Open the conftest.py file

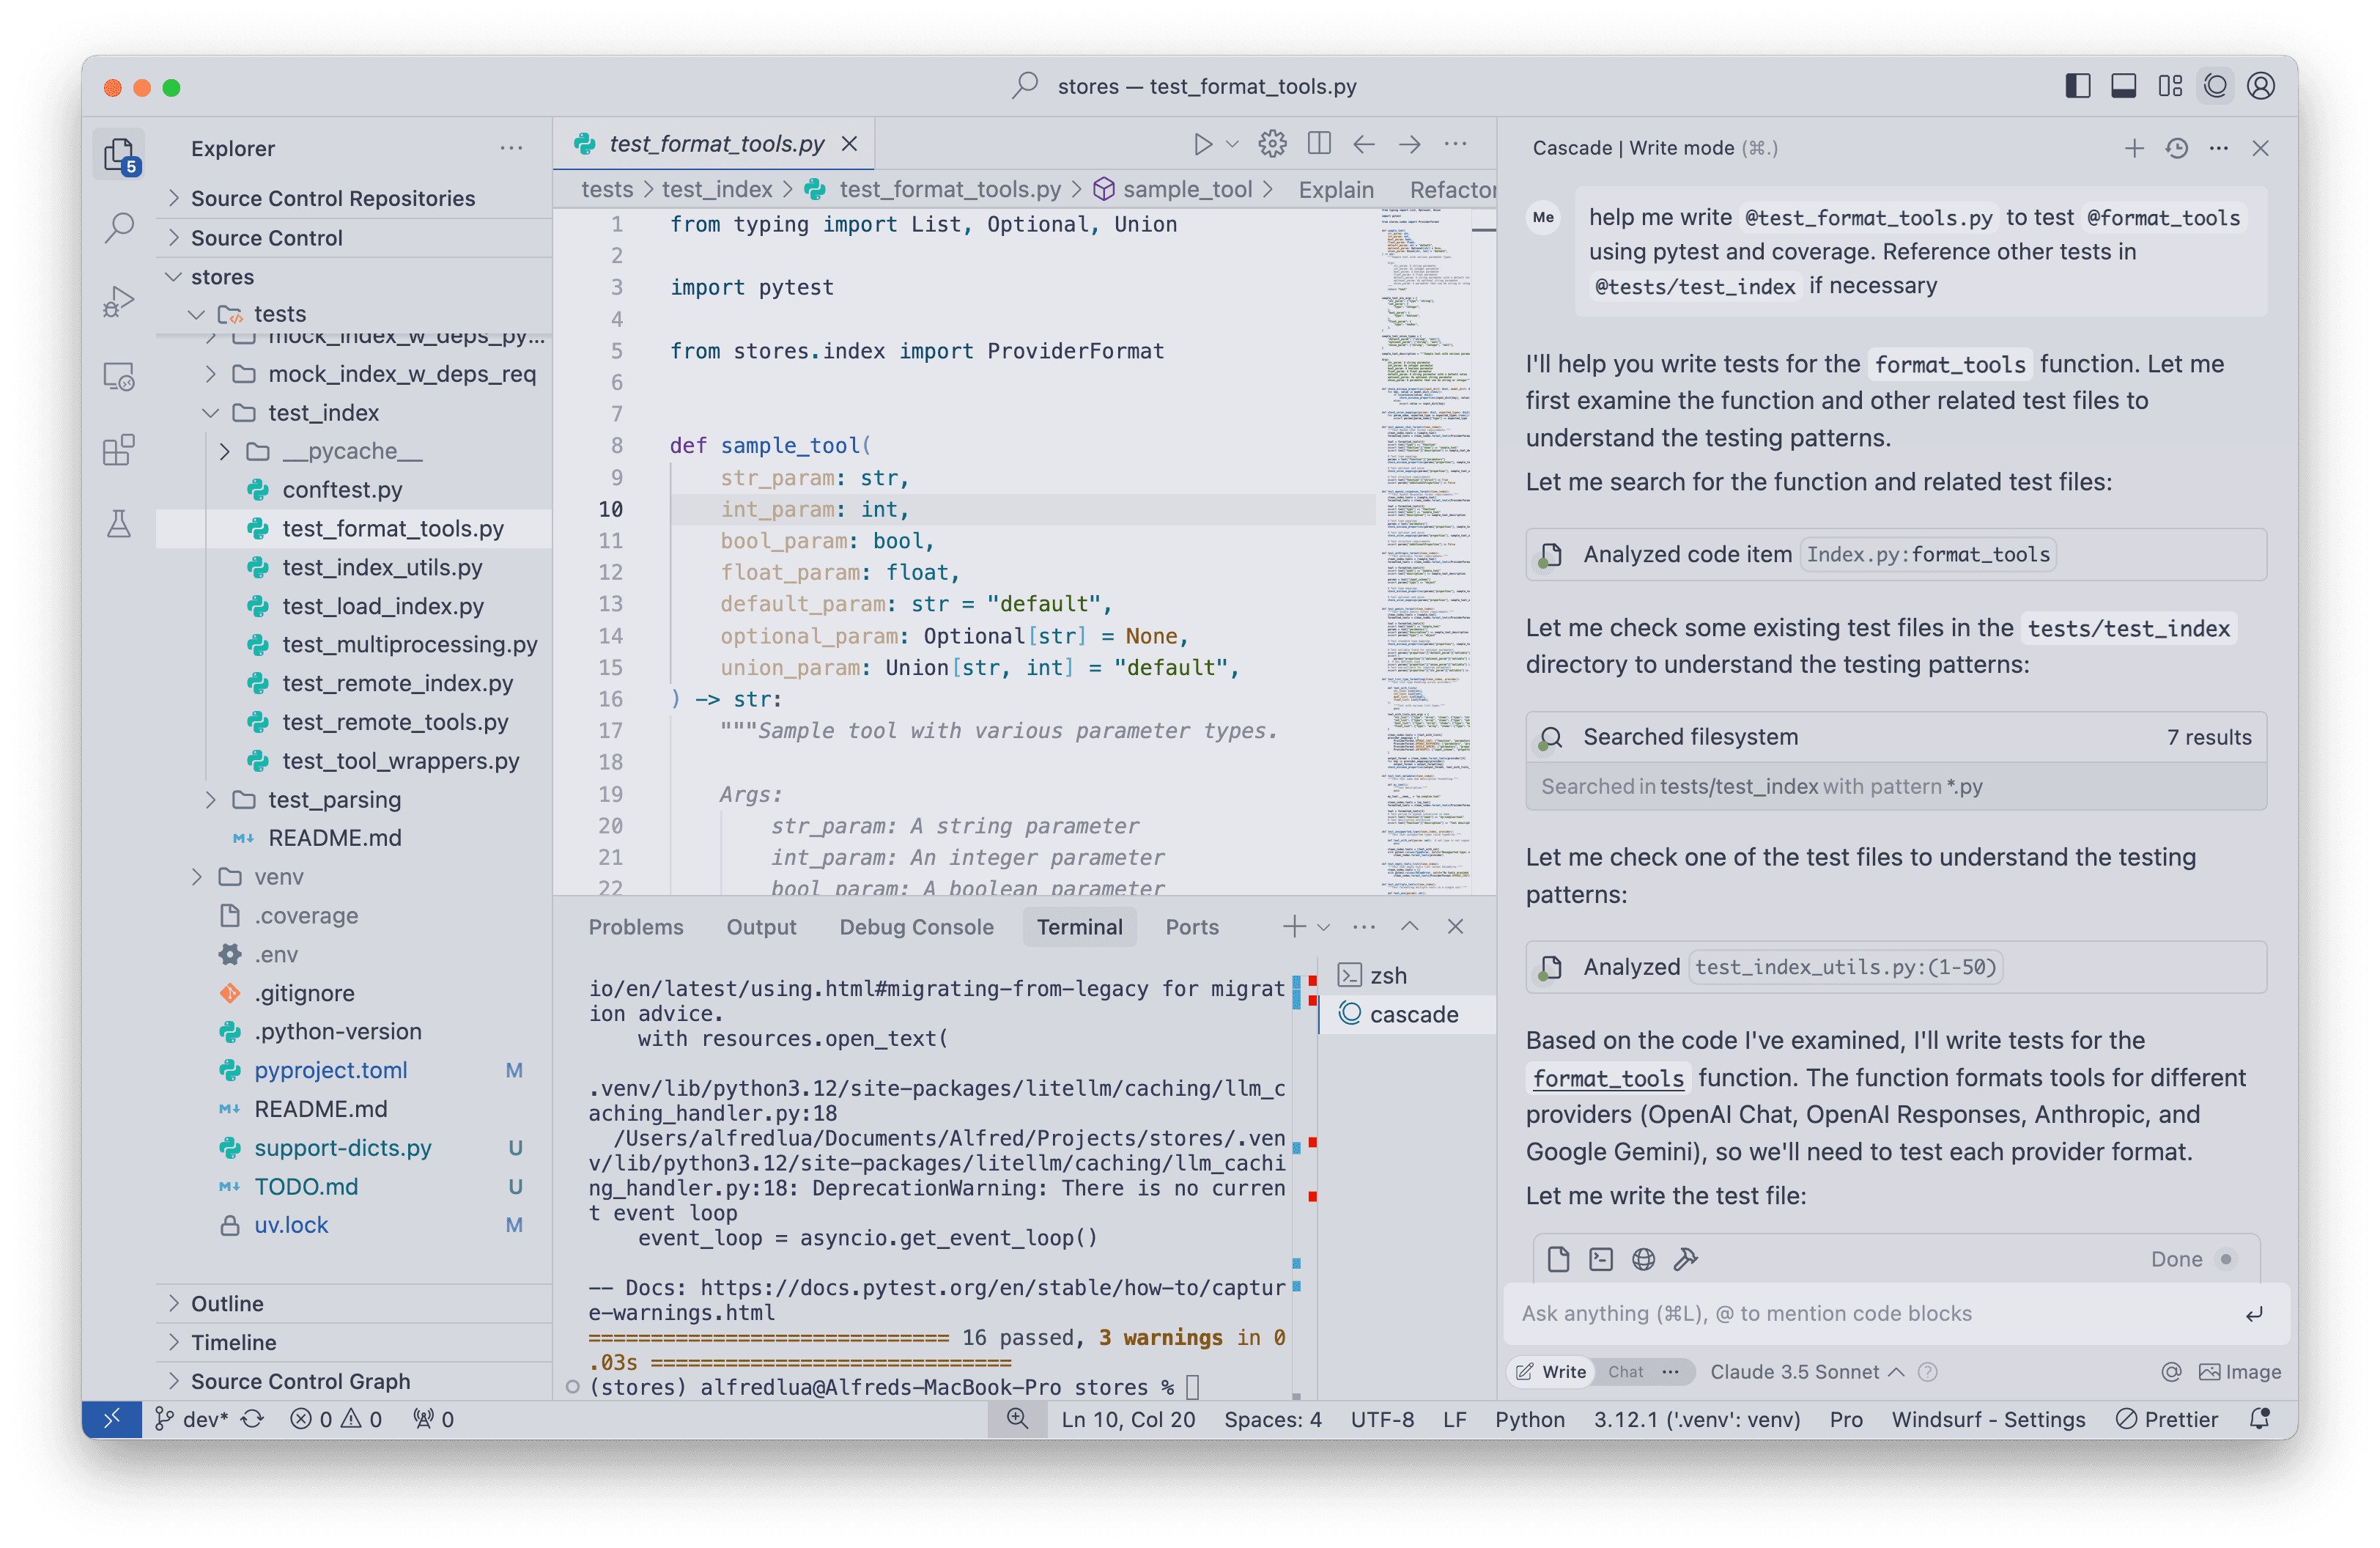point(342,490)
